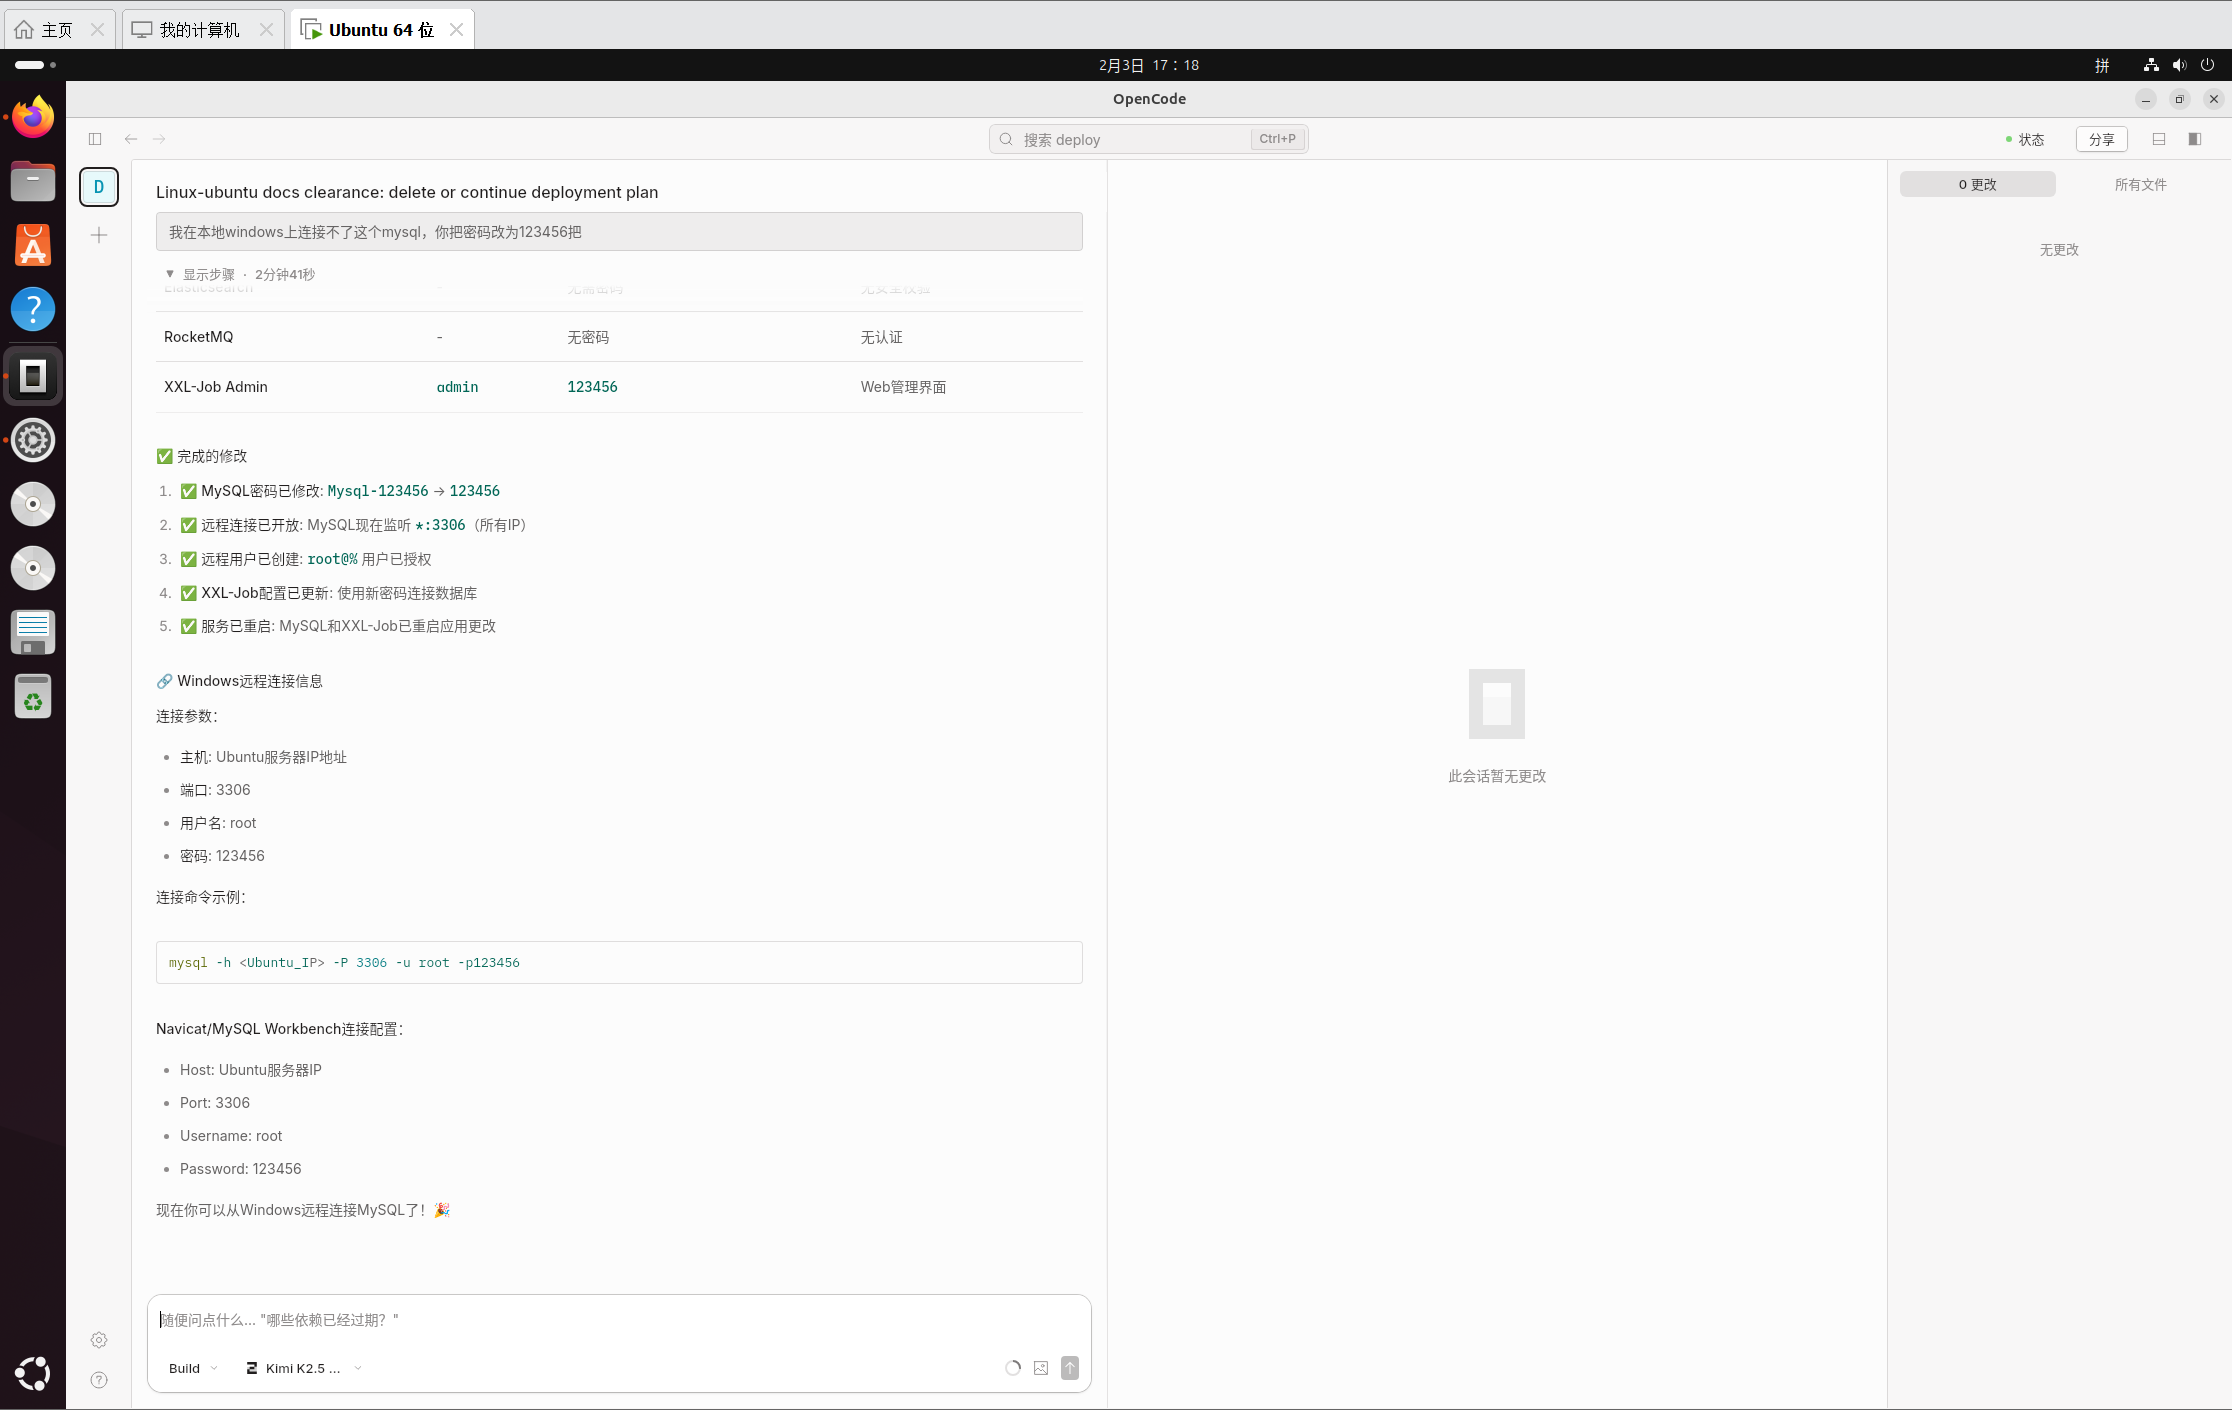Focus the 搜索 deploy search field

tap(1148, 139)
